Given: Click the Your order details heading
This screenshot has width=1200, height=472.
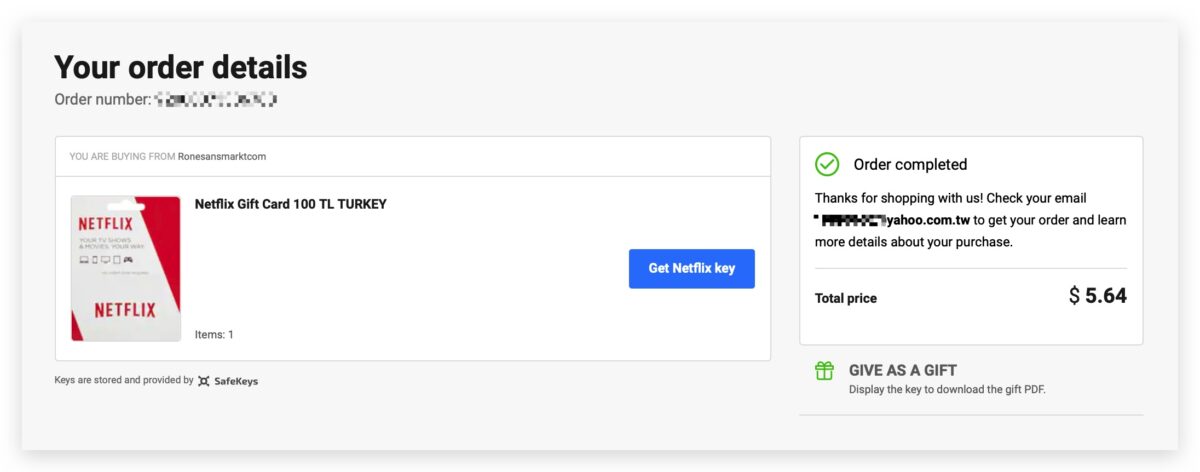Looking at the screenshot, I should click(181, 67).
